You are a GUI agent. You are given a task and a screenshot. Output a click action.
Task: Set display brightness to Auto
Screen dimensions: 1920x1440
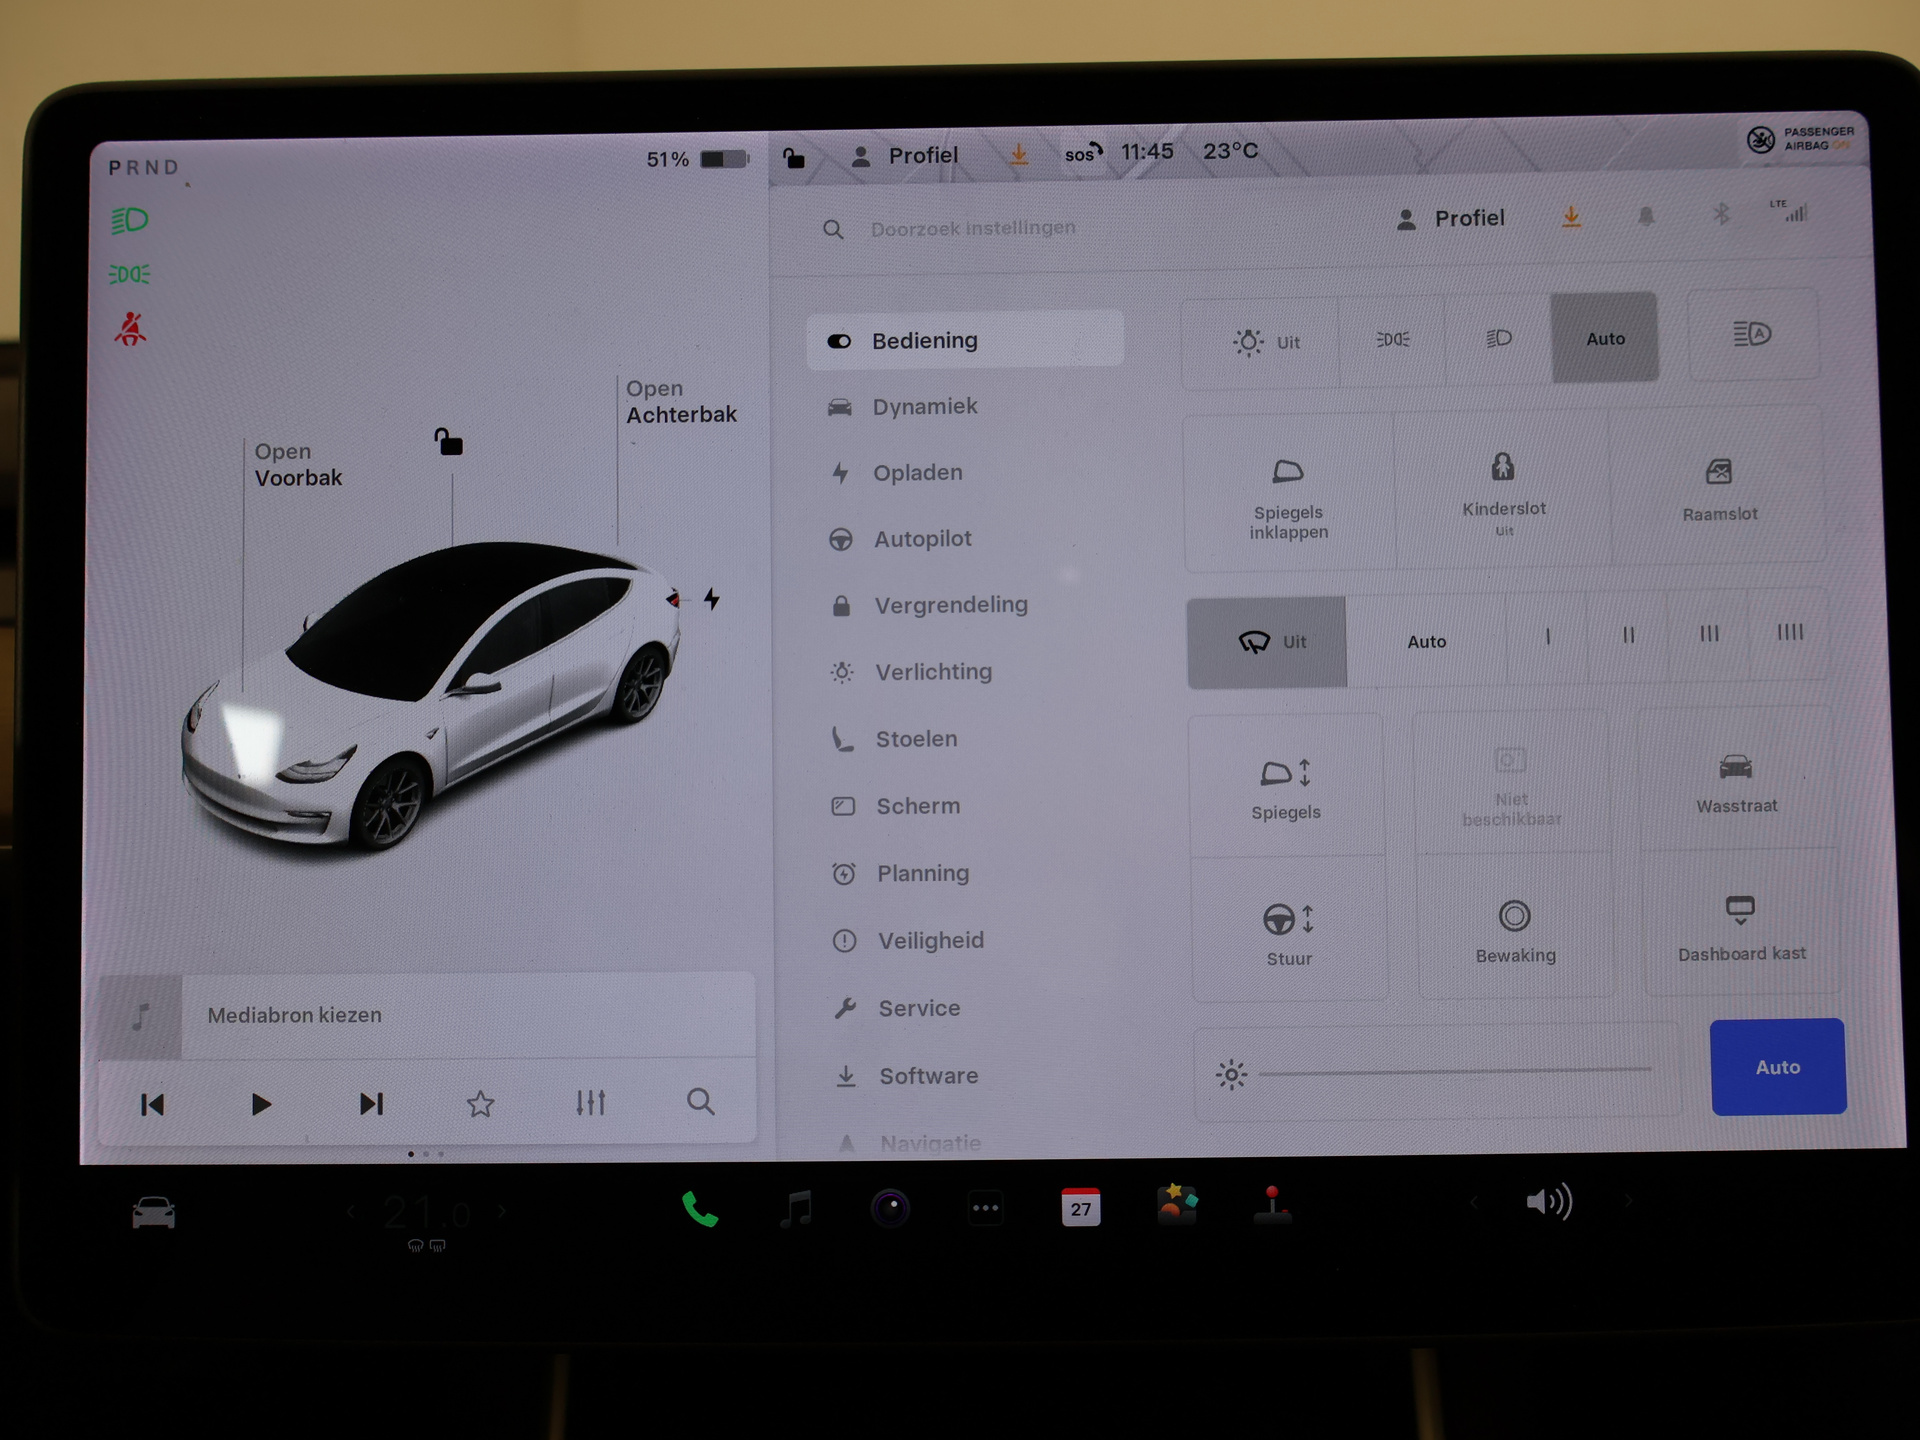pyautogui.click(x=1778, y=1067)
